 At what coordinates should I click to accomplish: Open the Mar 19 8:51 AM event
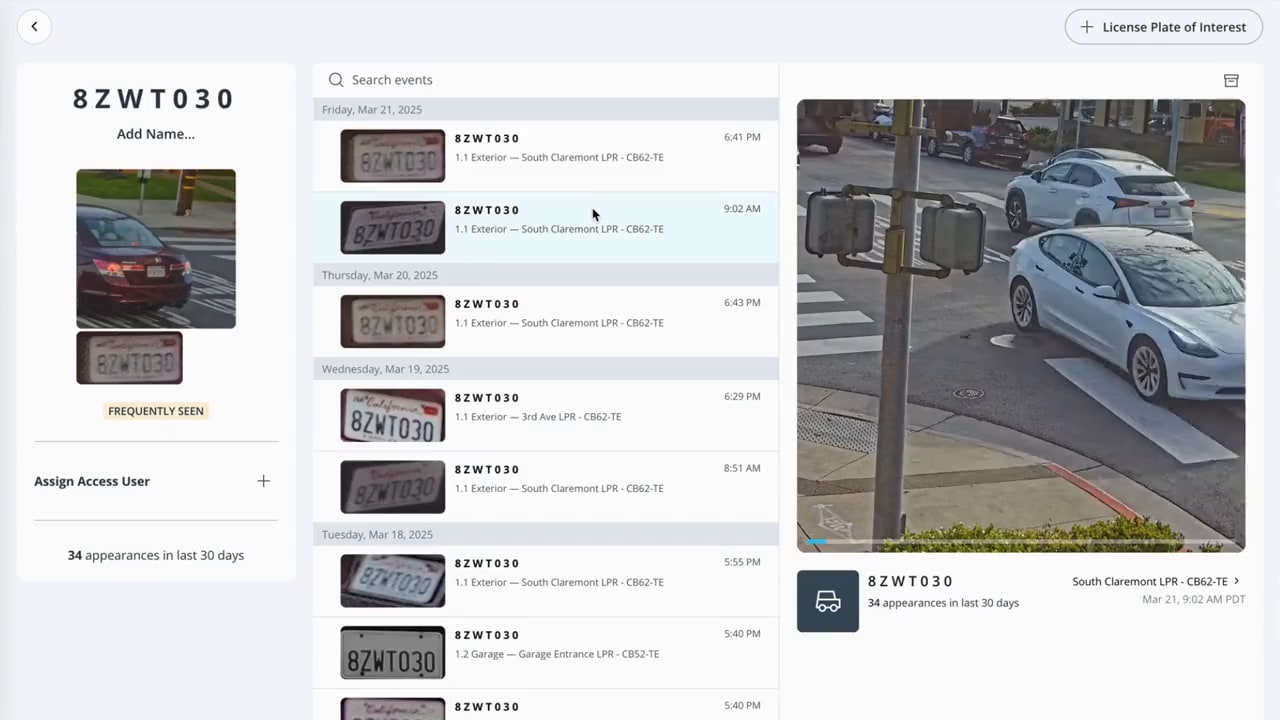546,487
